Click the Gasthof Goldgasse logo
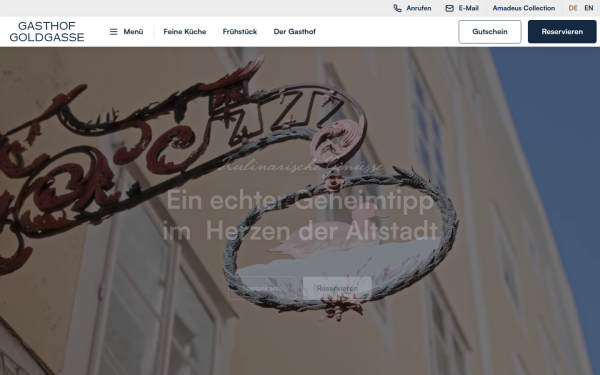Image resolution: width=600 pixels, height=375 pixels. click(x=47, y=32)
